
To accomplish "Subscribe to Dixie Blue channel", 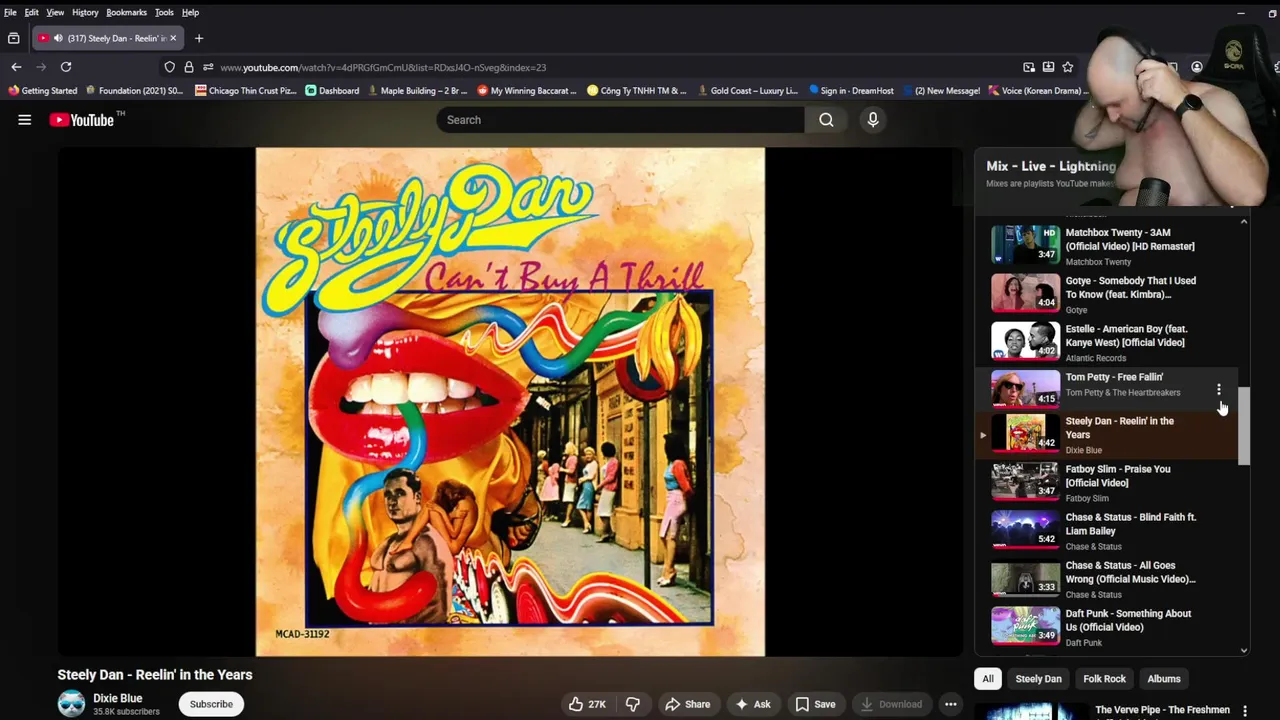I will (x=211, y=704).
